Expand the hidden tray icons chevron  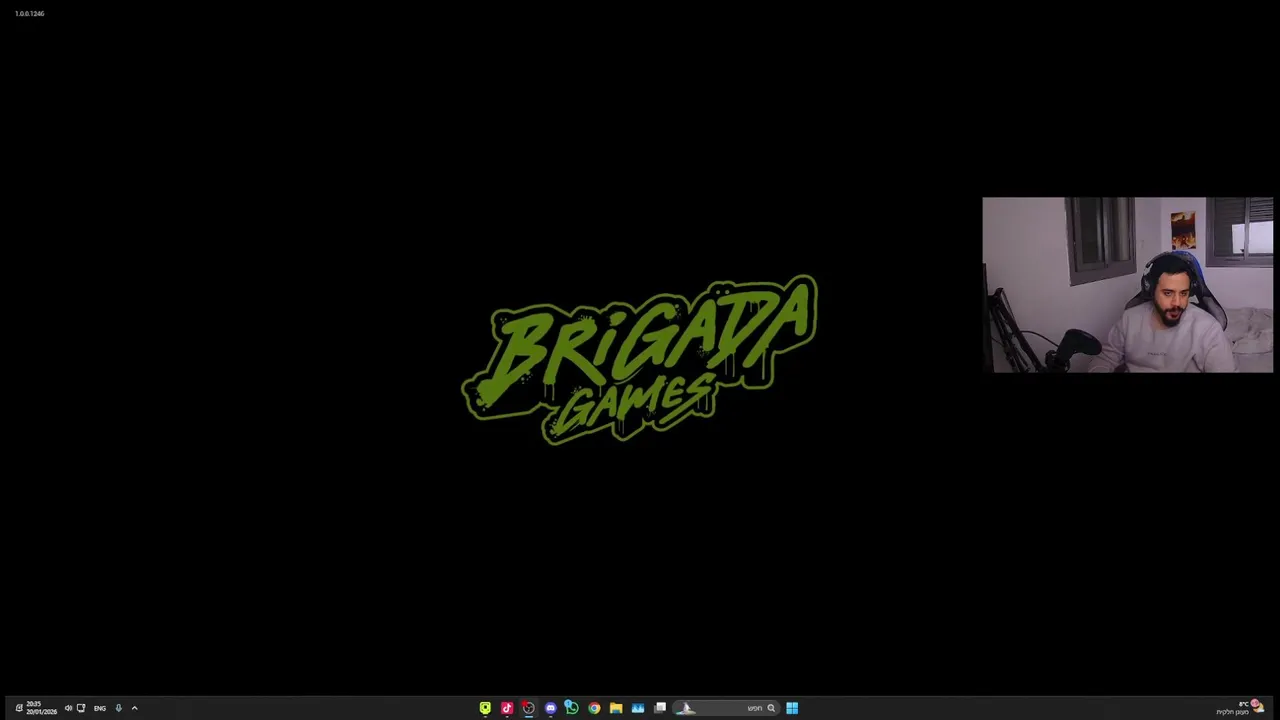pos(134,708)
